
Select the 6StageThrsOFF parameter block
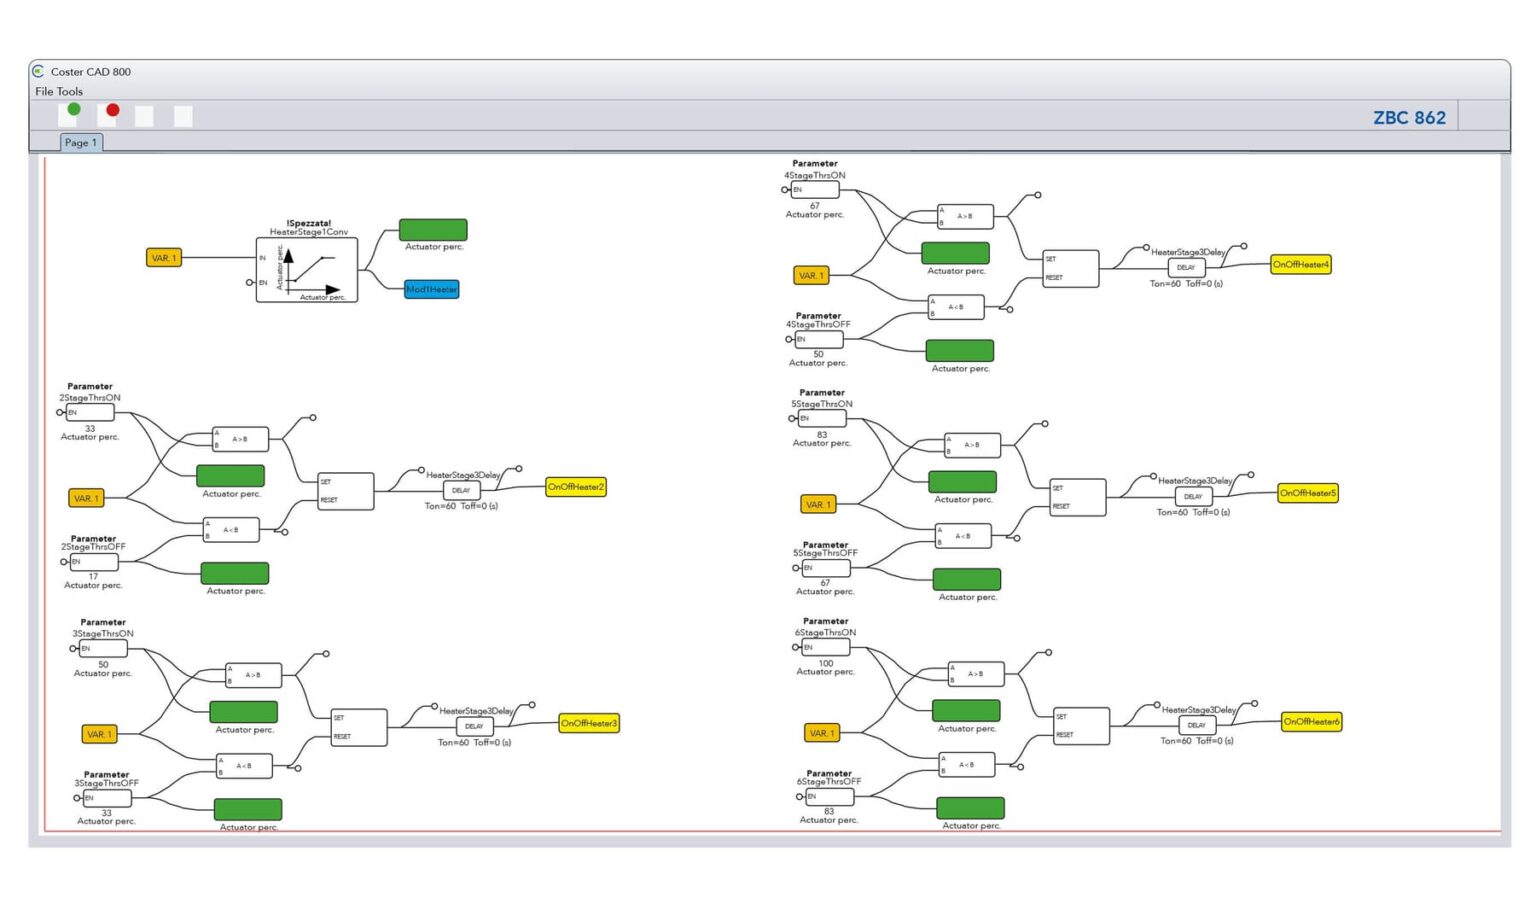(x=830, y=797)
